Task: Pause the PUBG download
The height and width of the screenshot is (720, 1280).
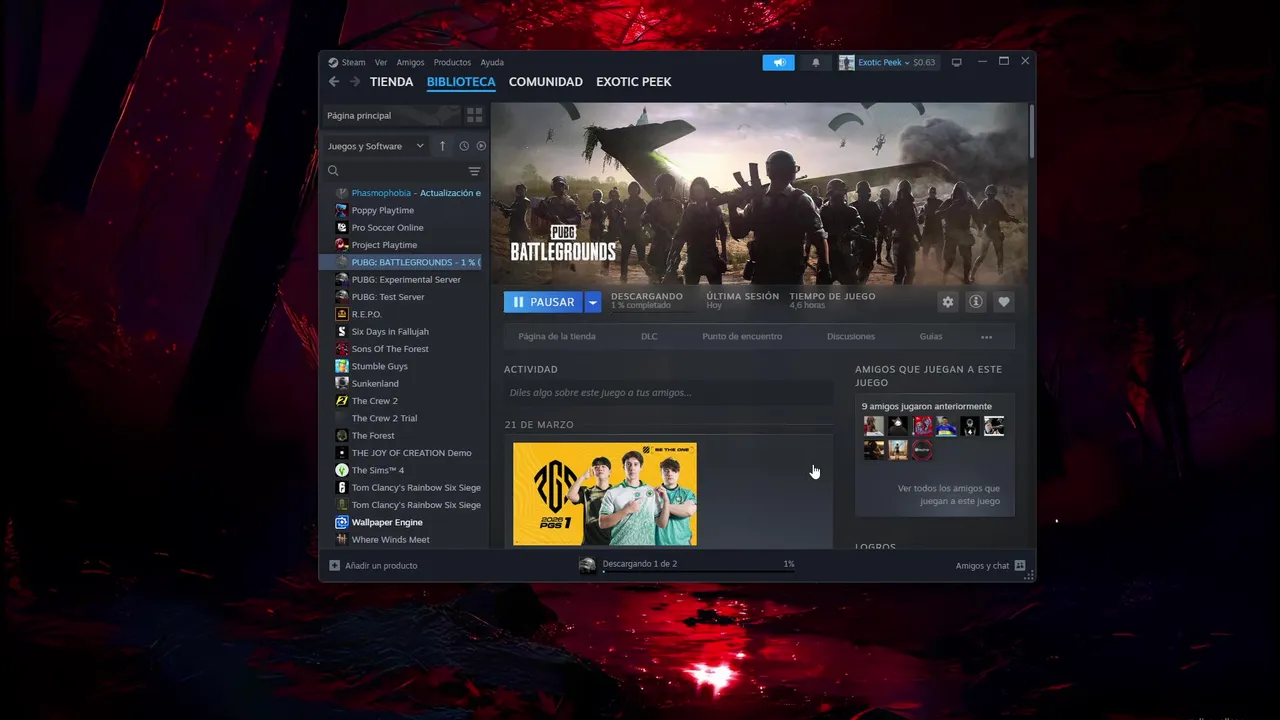Action: 544,302
